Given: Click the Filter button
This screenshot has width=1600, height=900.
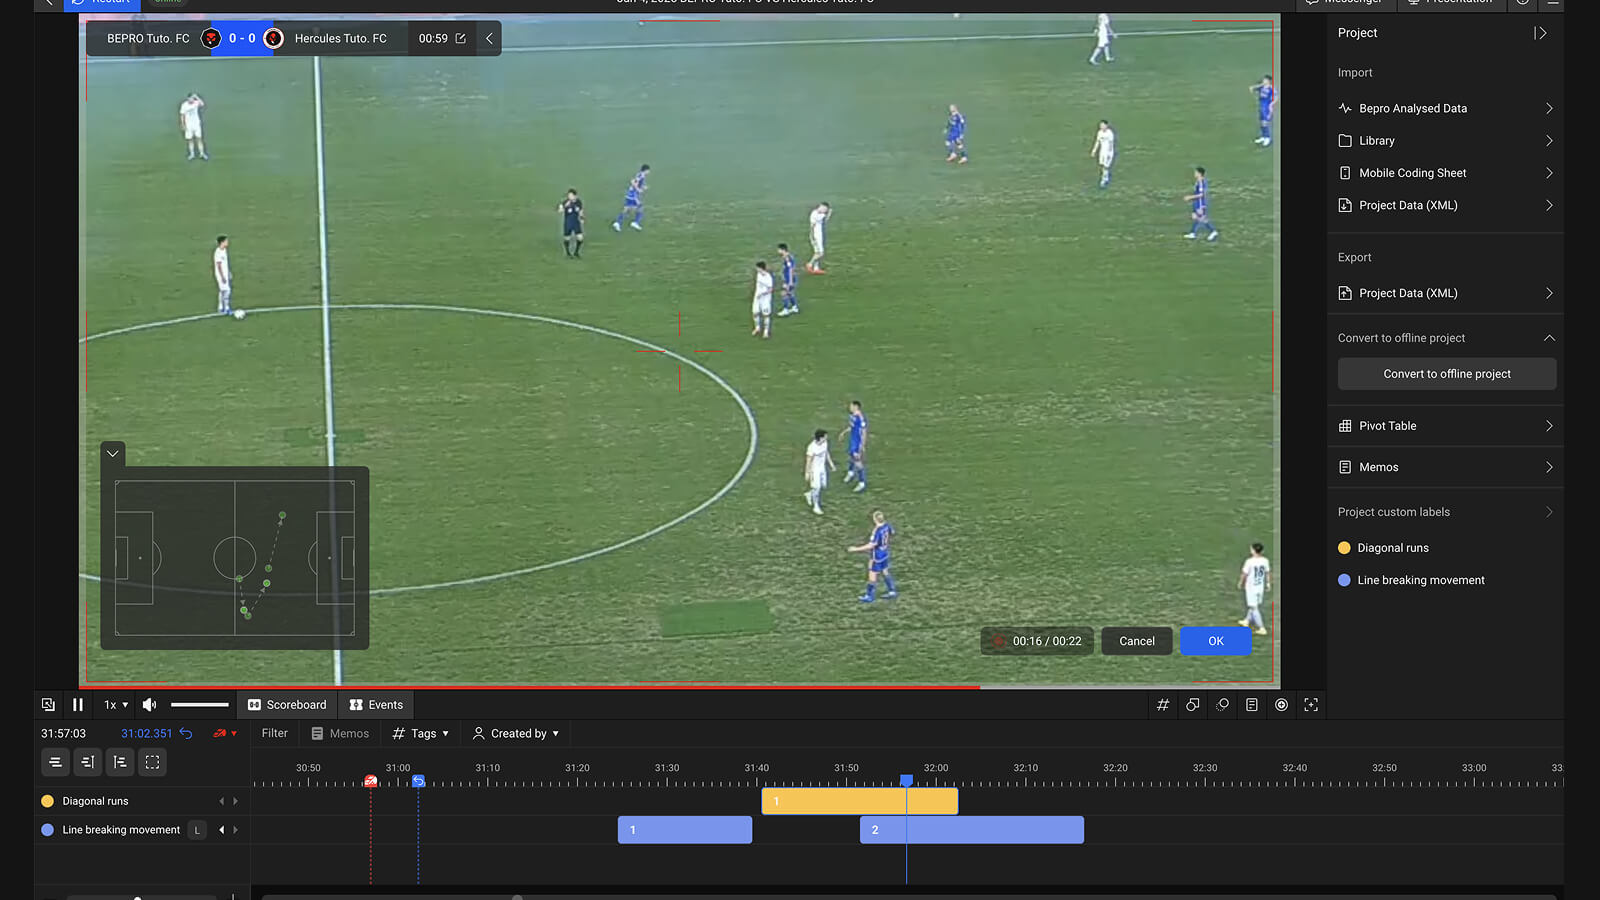Looking at the screenshot, I should tap(274, 733).
